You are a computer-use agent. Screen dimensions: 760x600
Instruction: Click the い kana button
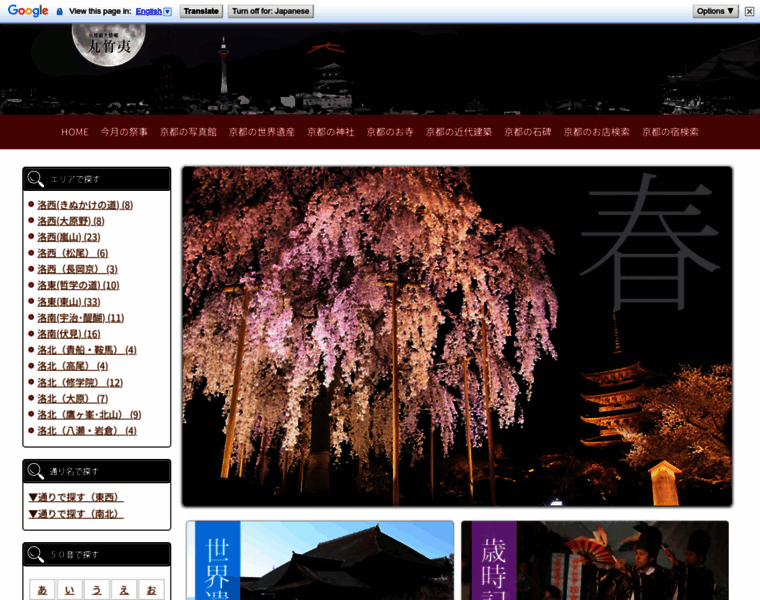(69, 590)
